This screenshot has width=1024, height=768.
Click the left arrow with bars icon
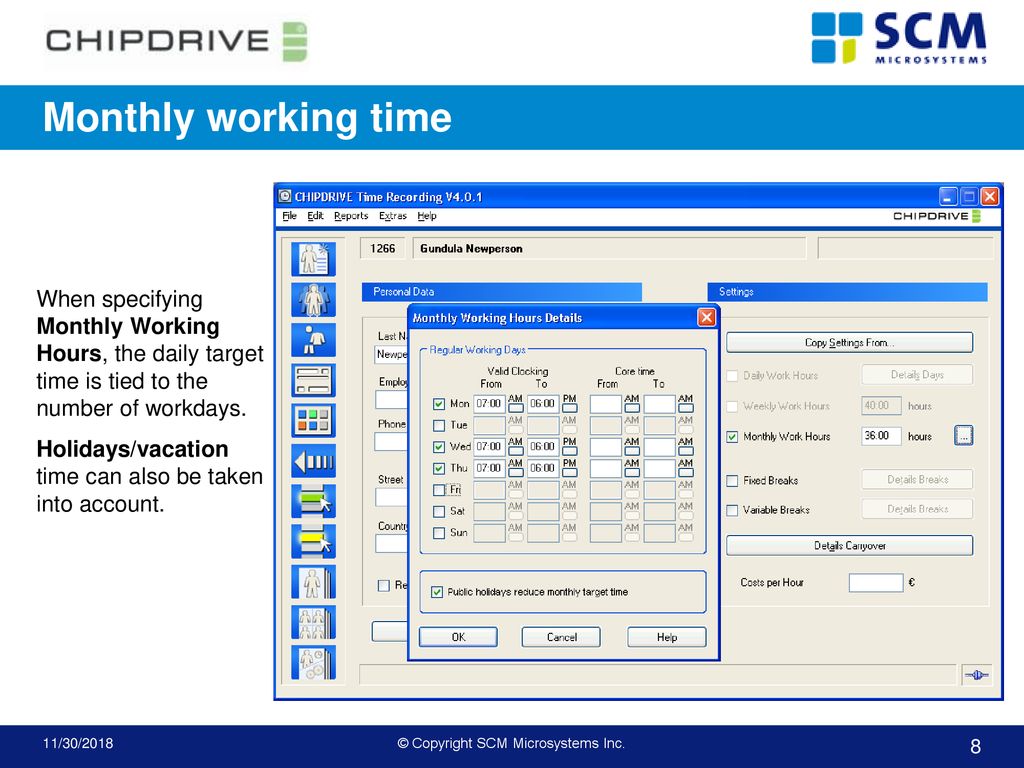(313, 461)
